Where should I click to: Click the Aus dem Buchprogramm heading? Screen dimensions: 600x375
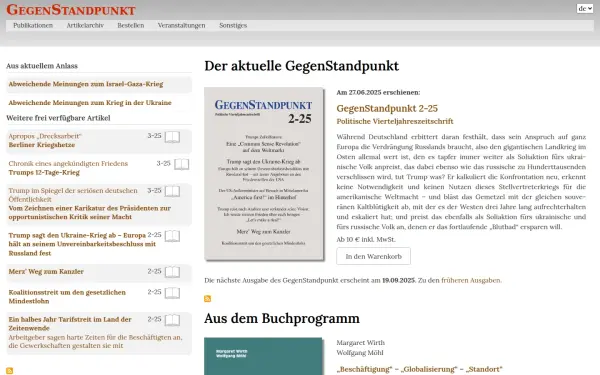(x=282, y=318)
